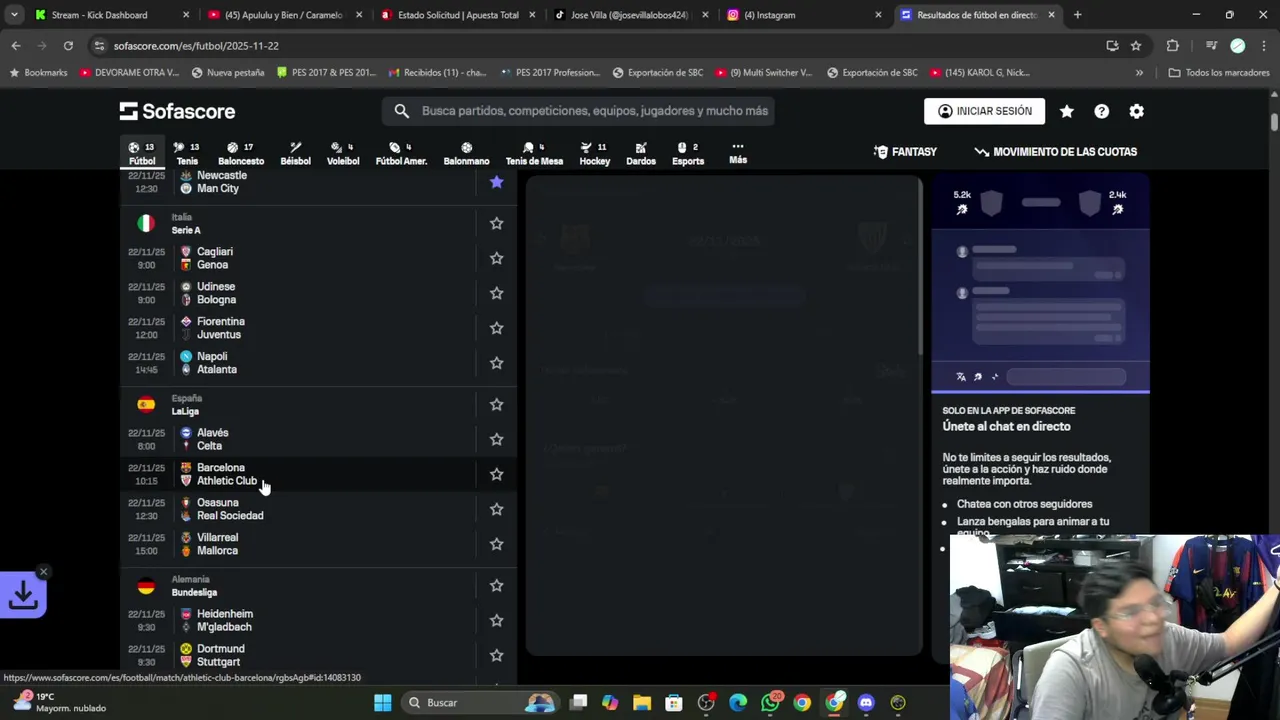Favorite the Fiorentina vs Juventus match
The height and width of the screenshot is (720, 1280).
click(x=496, y=328)
